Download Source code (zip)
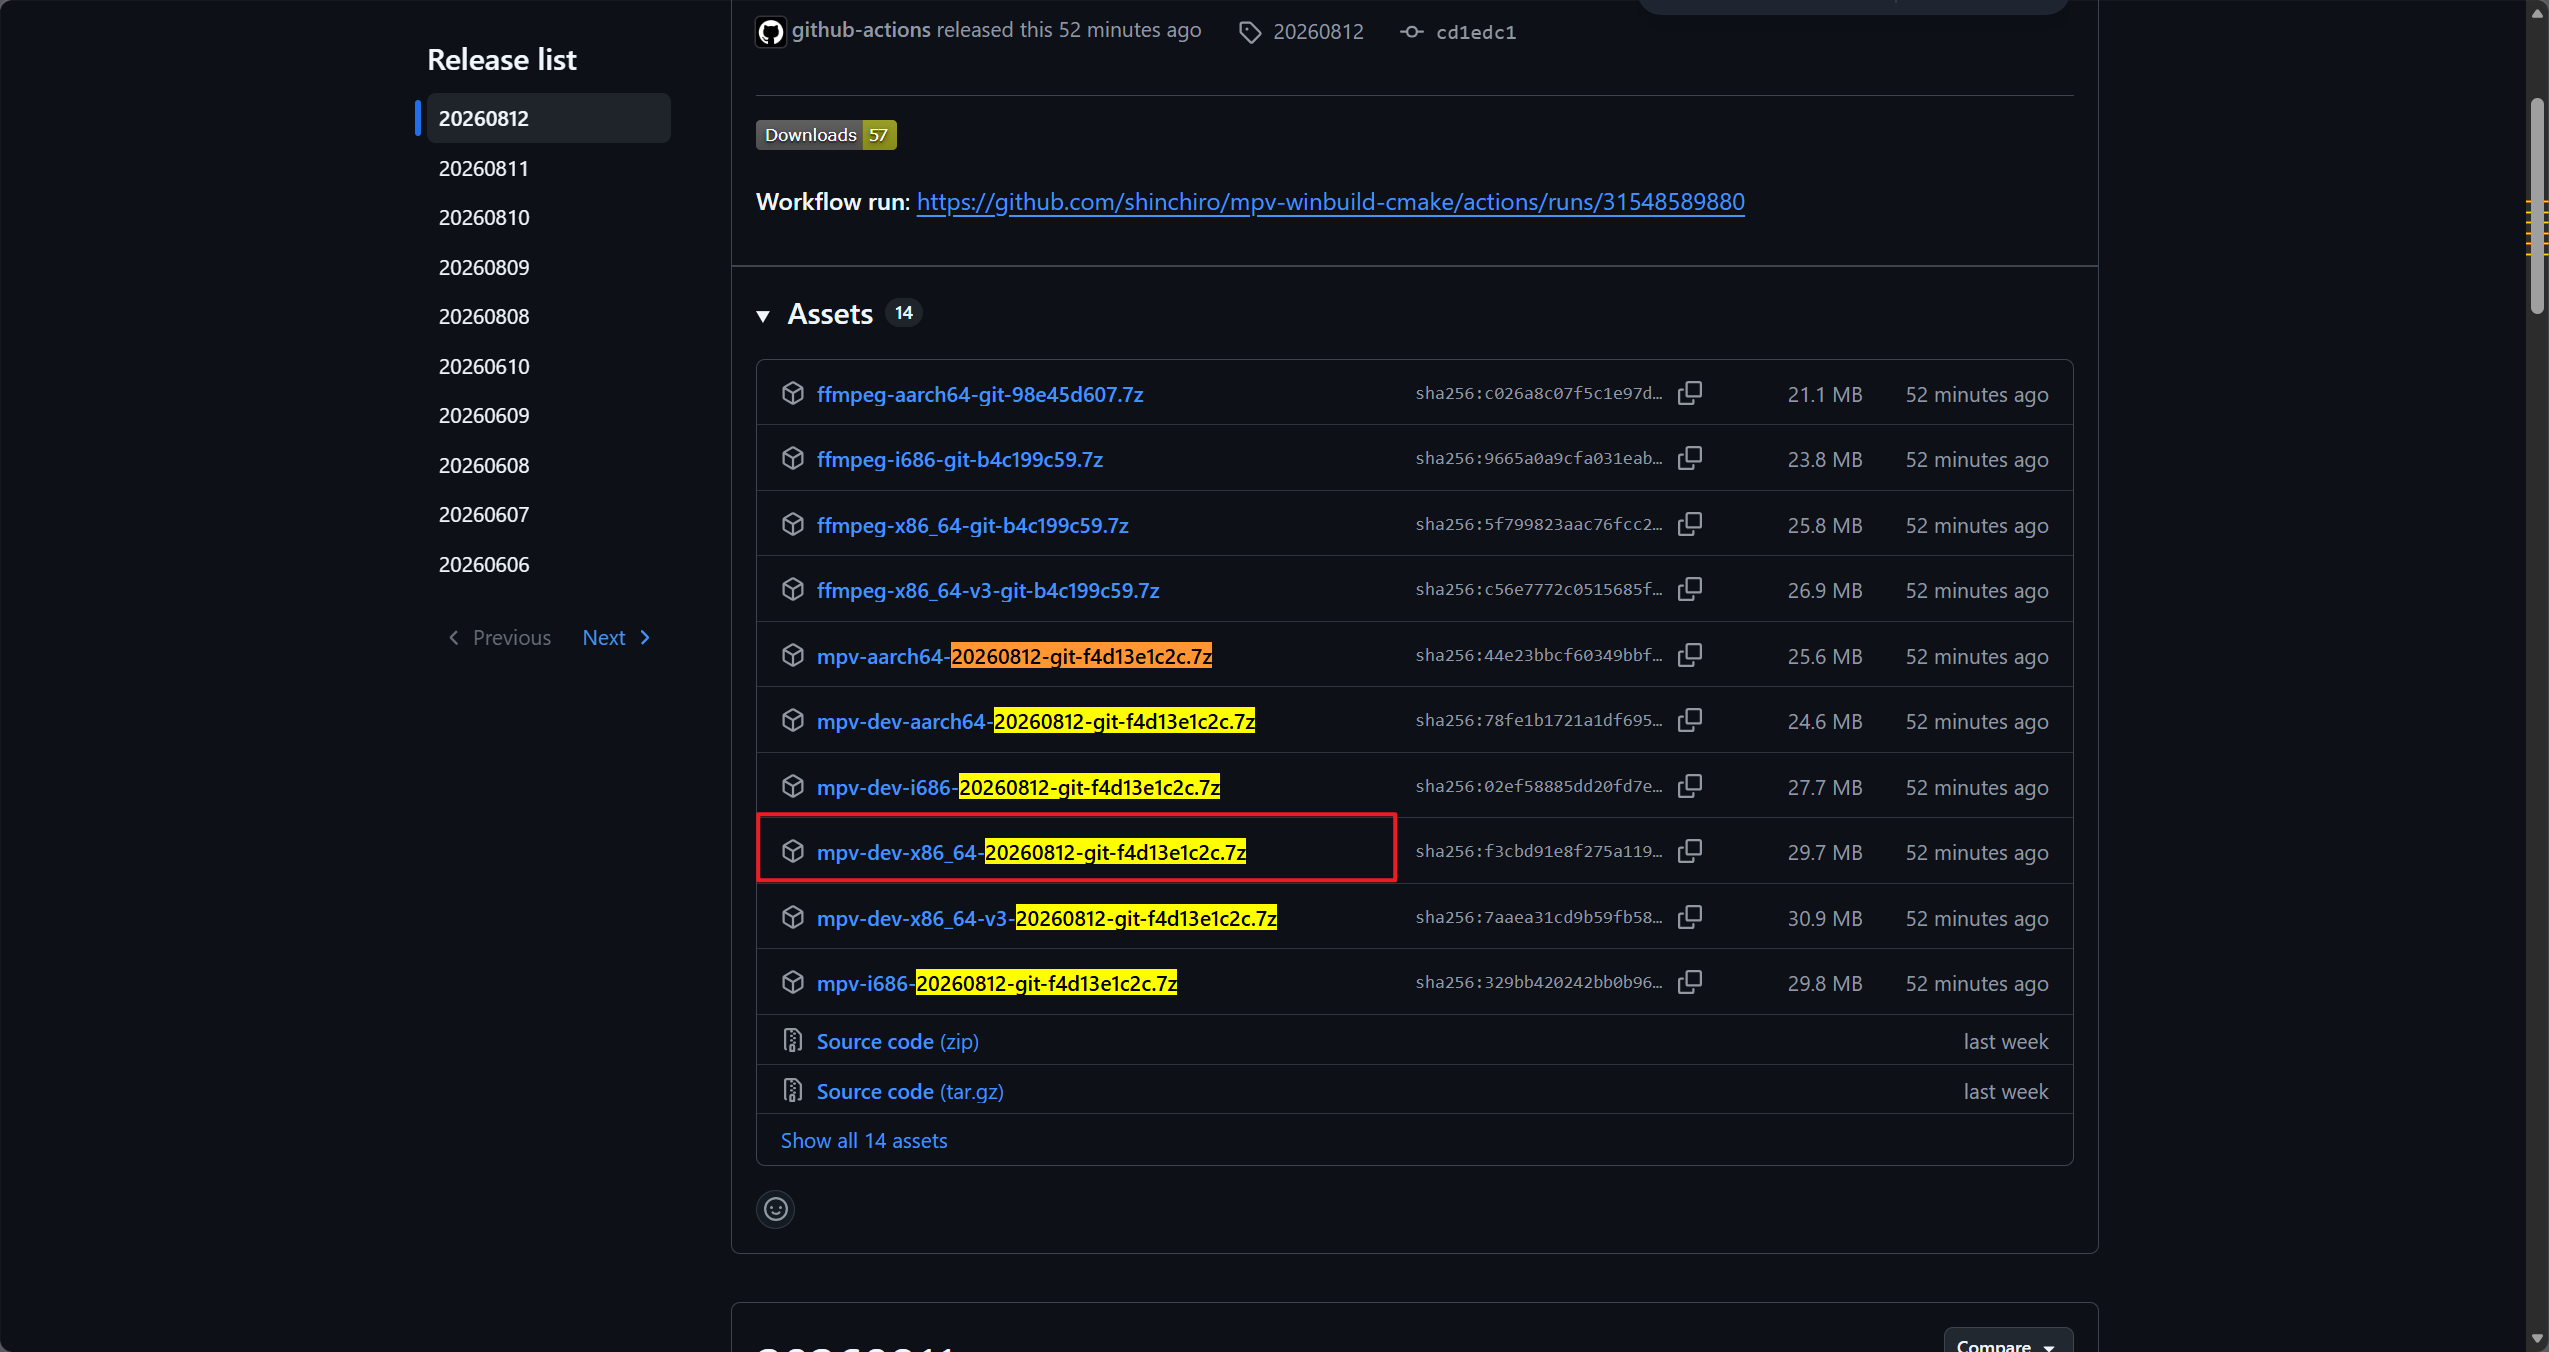 coord(897,1042)
